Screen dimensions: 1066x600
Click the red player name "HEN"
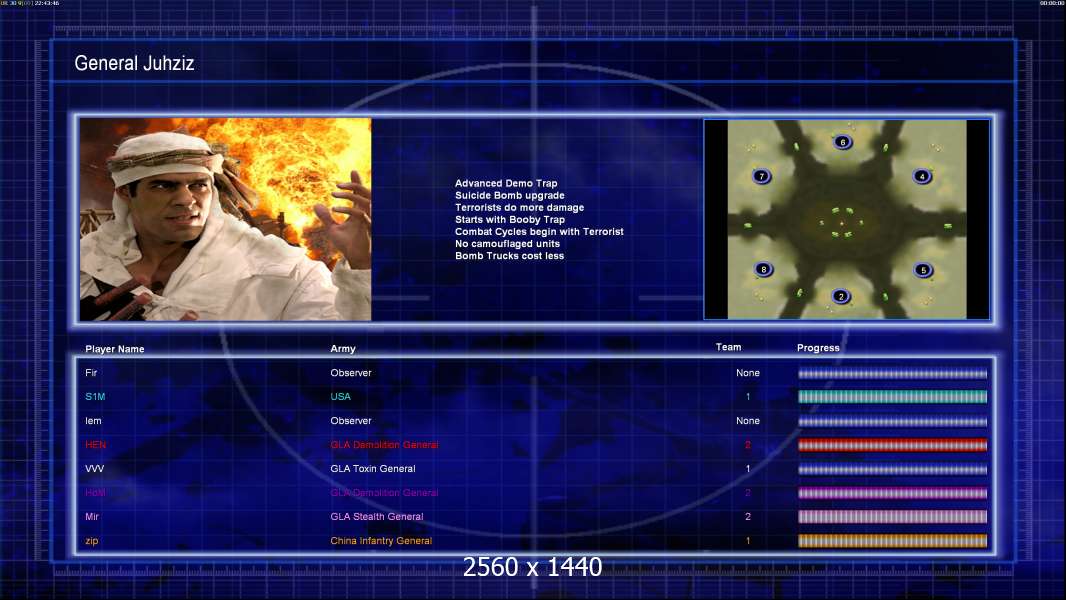96,445
